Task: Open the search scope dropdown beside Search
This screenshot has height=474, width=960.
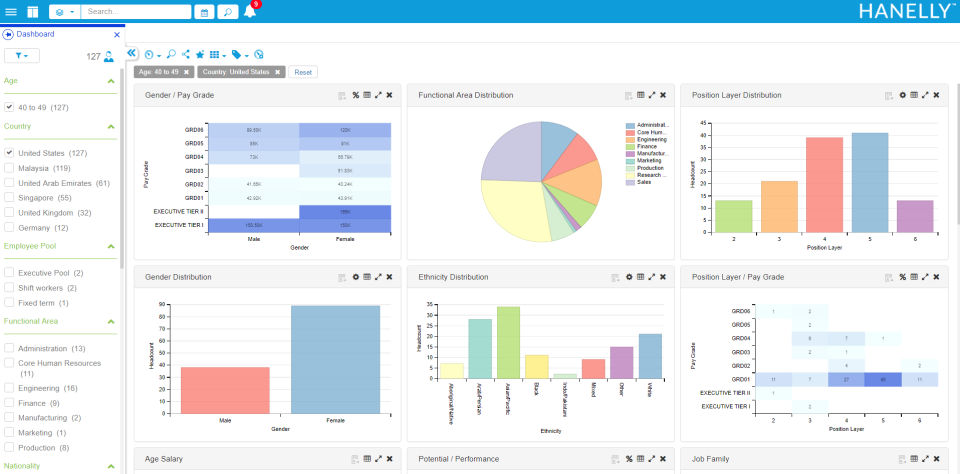Action: click(64, 12)
